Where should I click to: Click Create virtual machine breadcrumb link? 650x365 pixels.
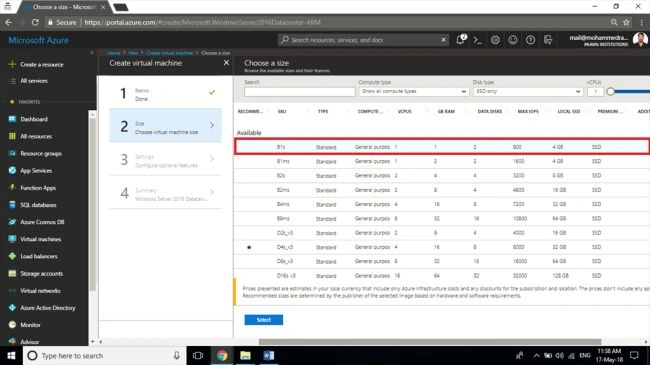pyautogui.click(x=170, y=53)
